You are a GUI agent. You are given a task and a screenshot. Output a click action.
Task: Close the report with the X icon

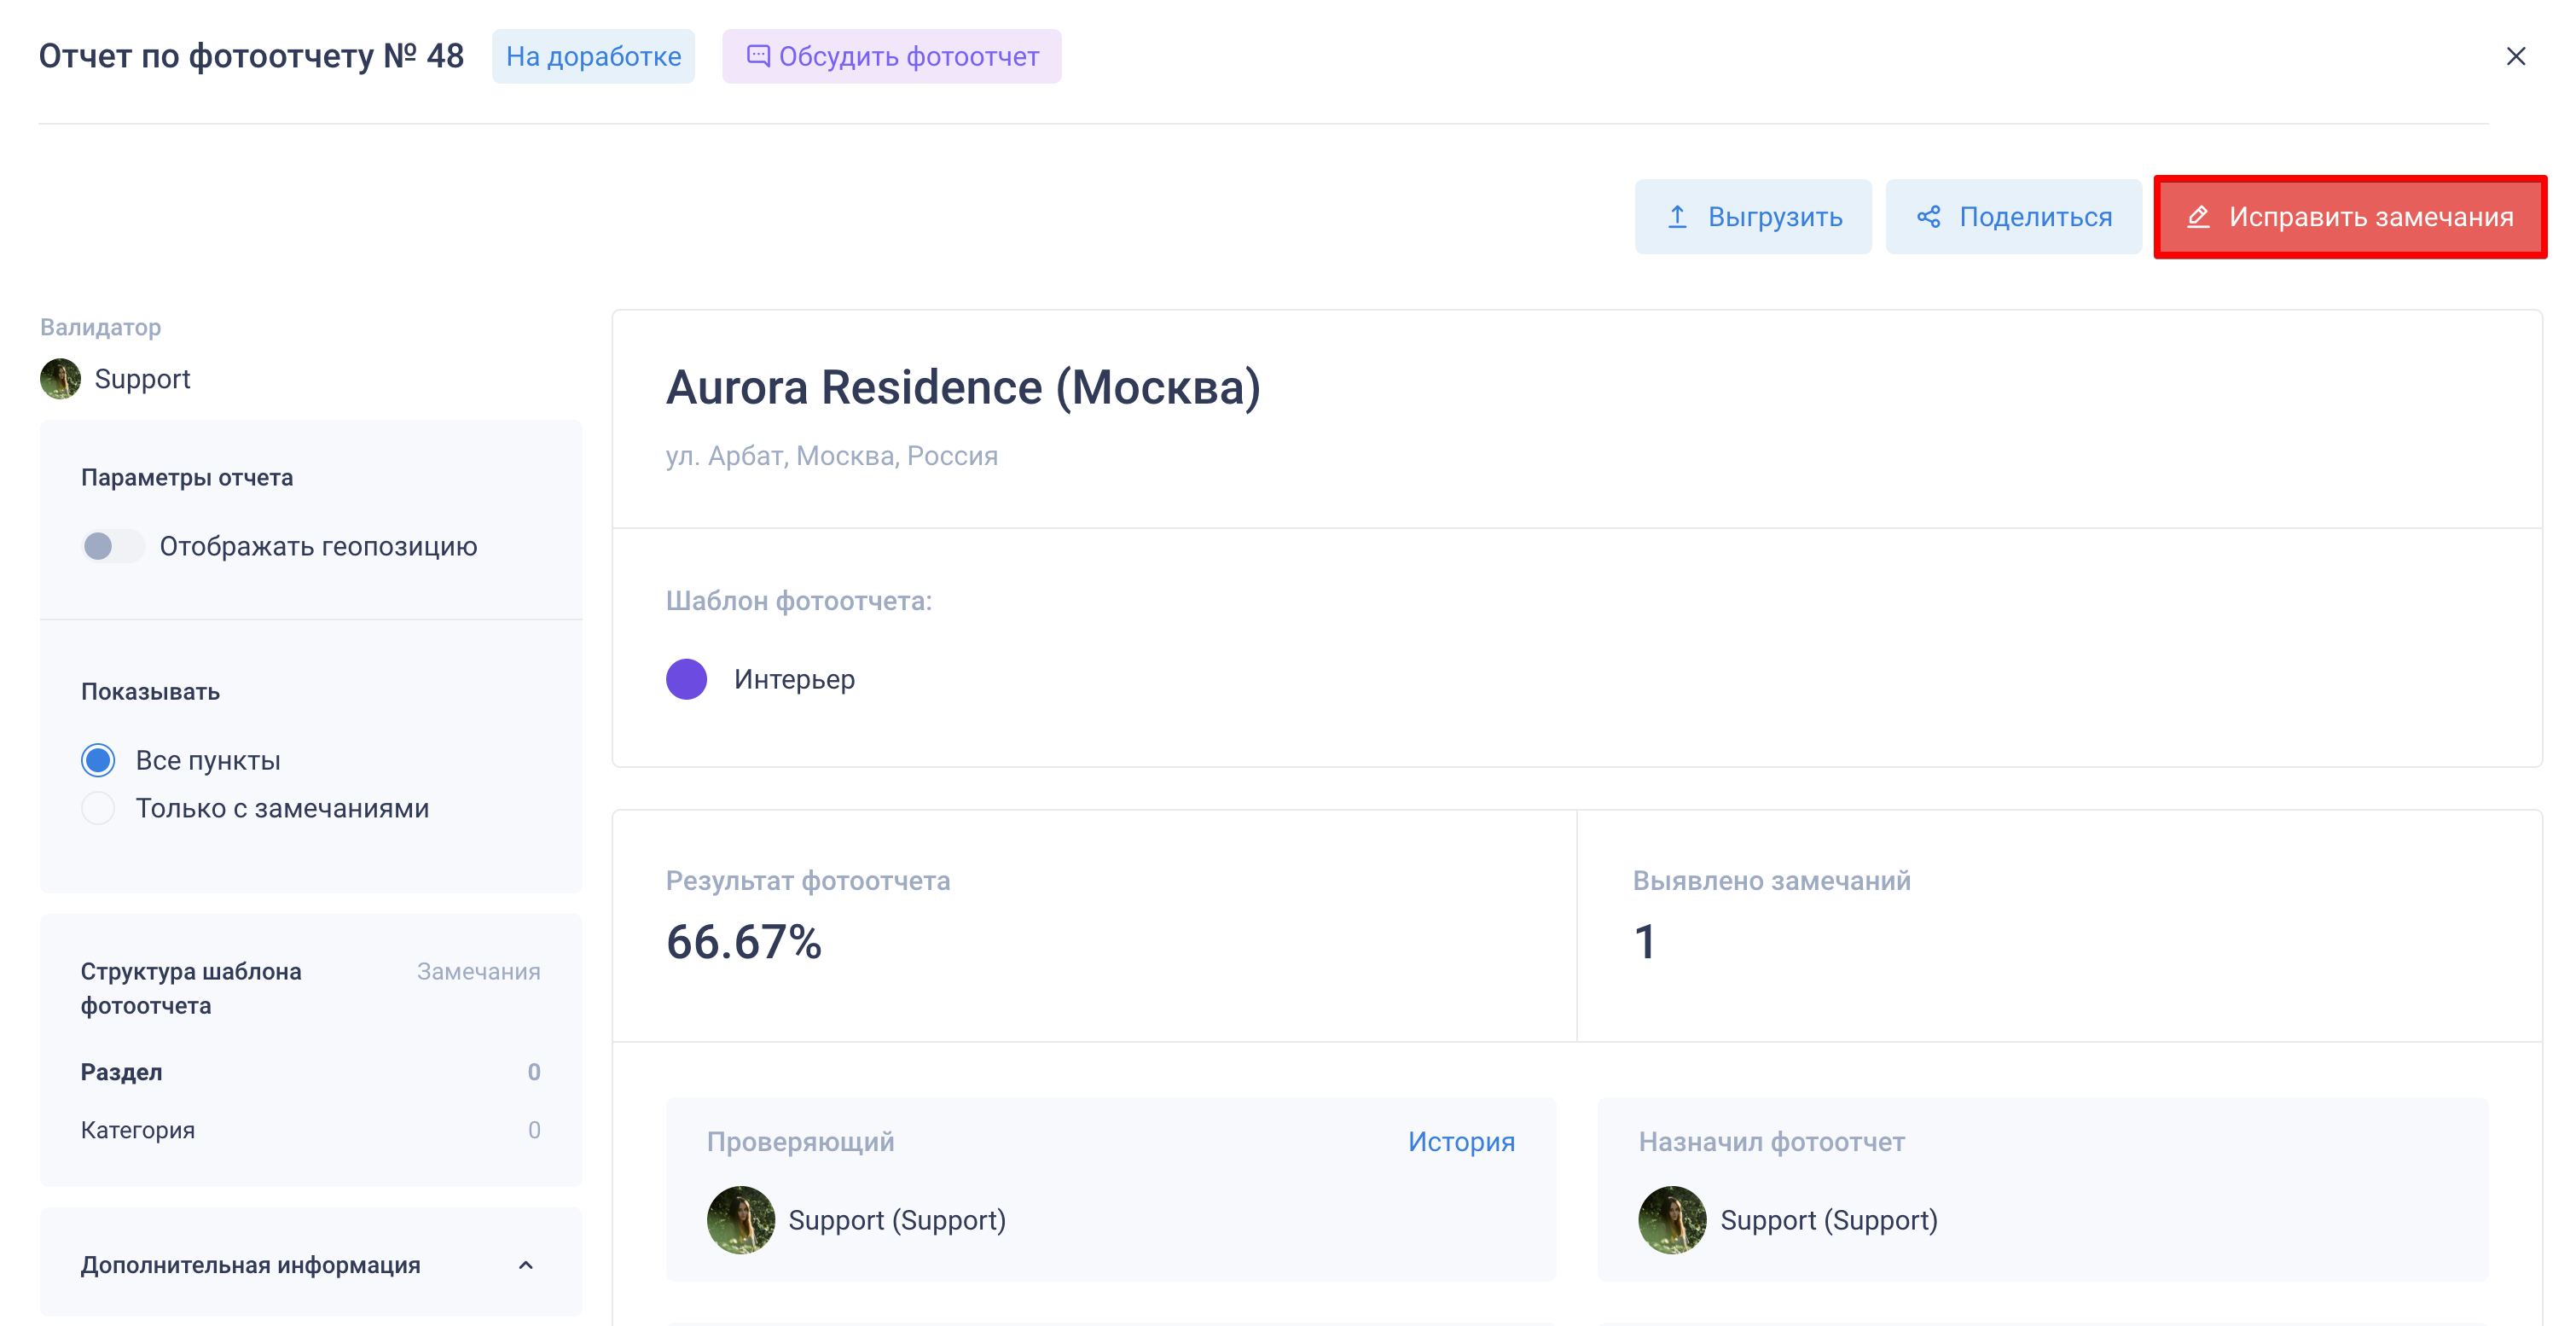tap(2515, 56)
